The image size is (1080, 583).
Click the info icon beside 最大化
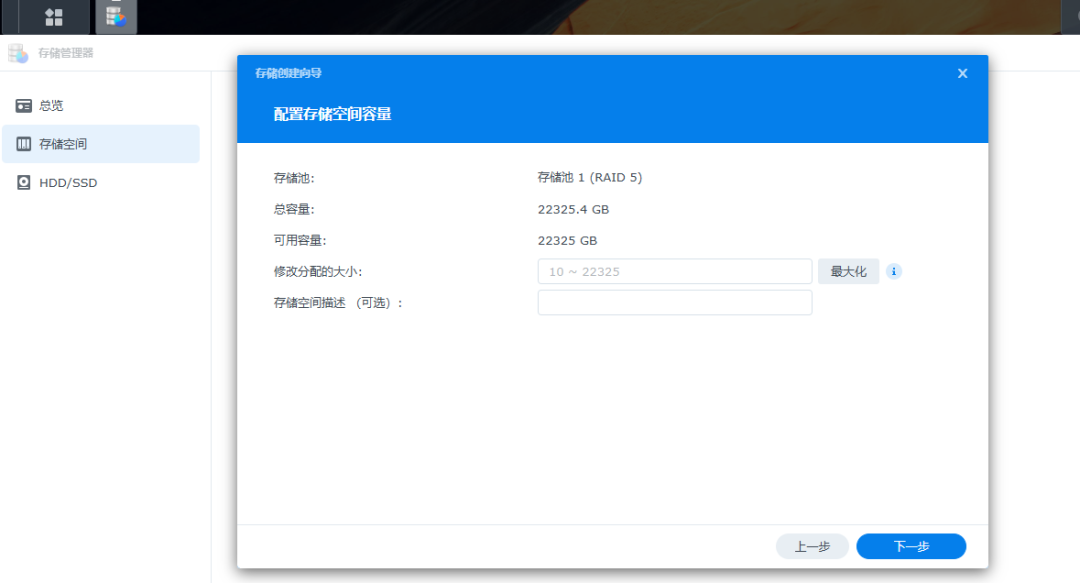pos(894,271)
